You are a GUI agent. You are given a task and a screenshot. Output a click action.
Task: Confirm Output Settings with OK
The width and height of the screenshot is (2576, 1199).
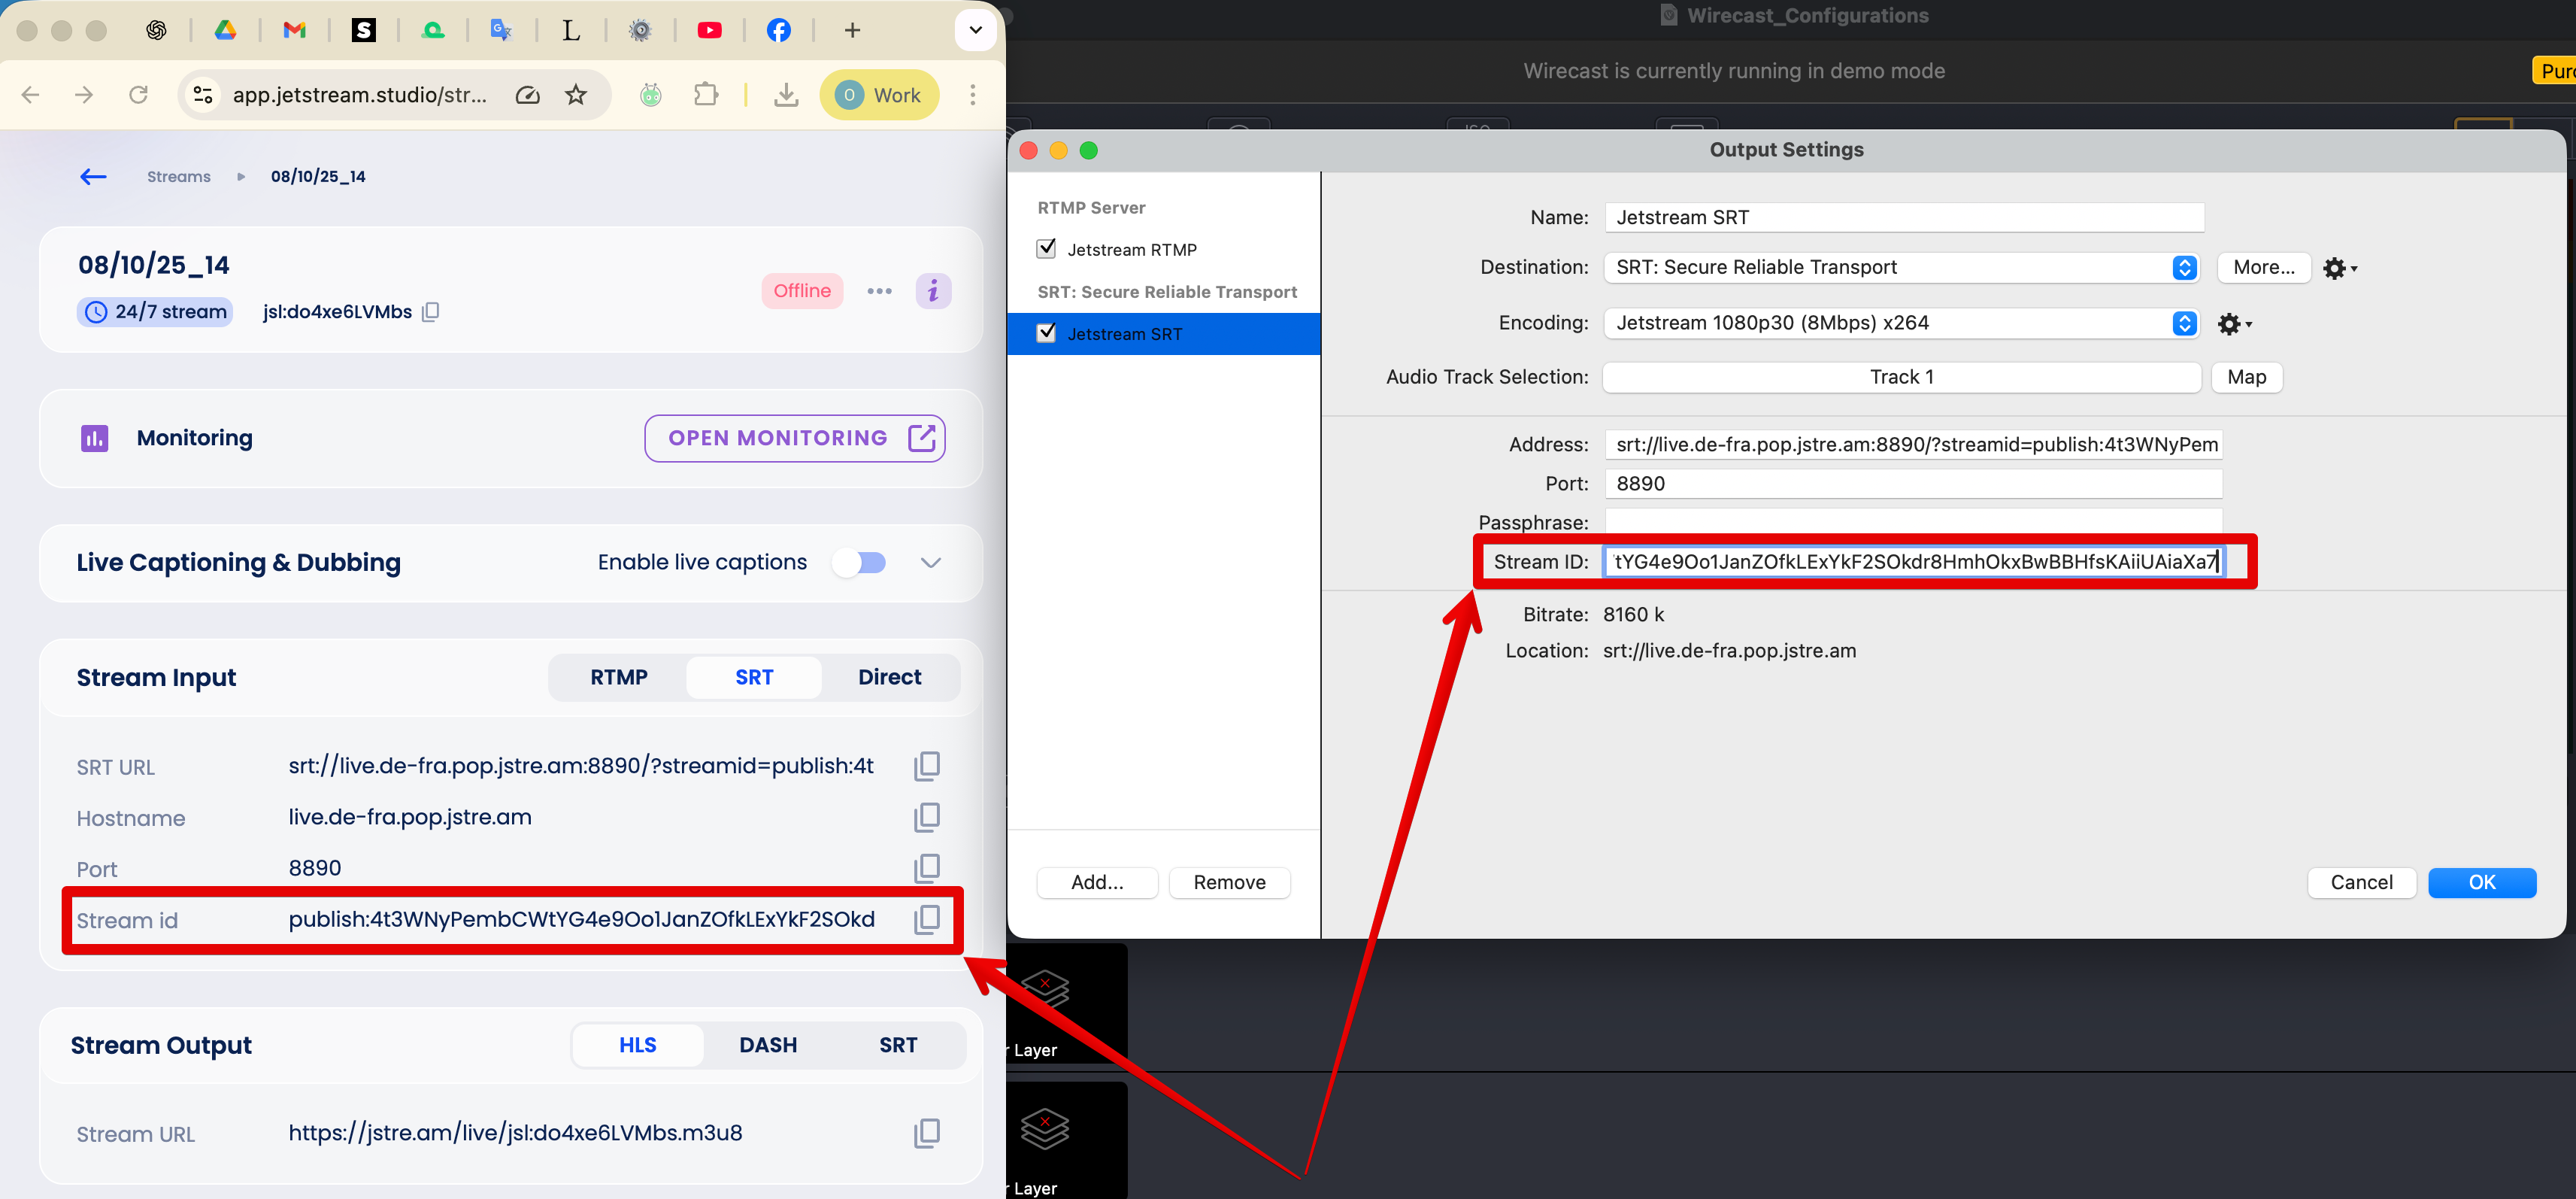pos(2481,883)
